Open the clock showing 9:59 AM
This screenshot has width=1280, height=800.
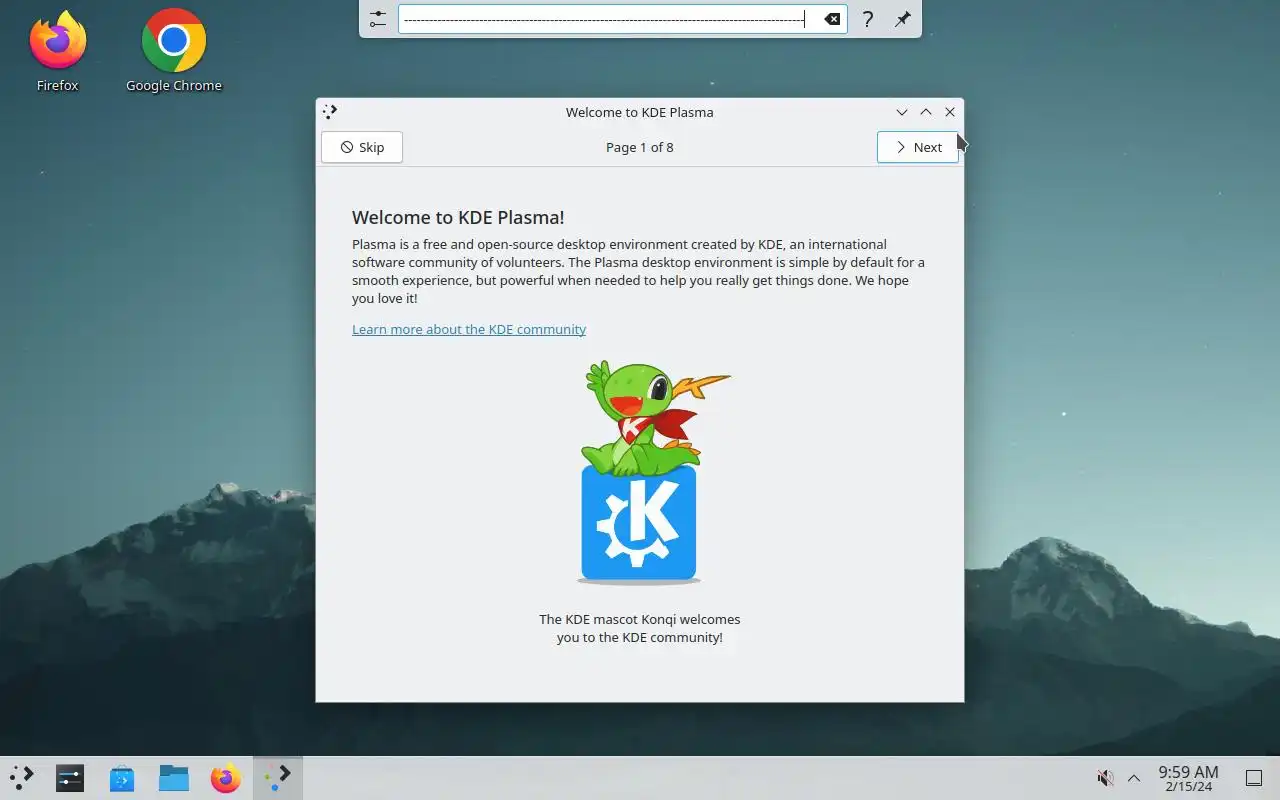[1188, 778]
